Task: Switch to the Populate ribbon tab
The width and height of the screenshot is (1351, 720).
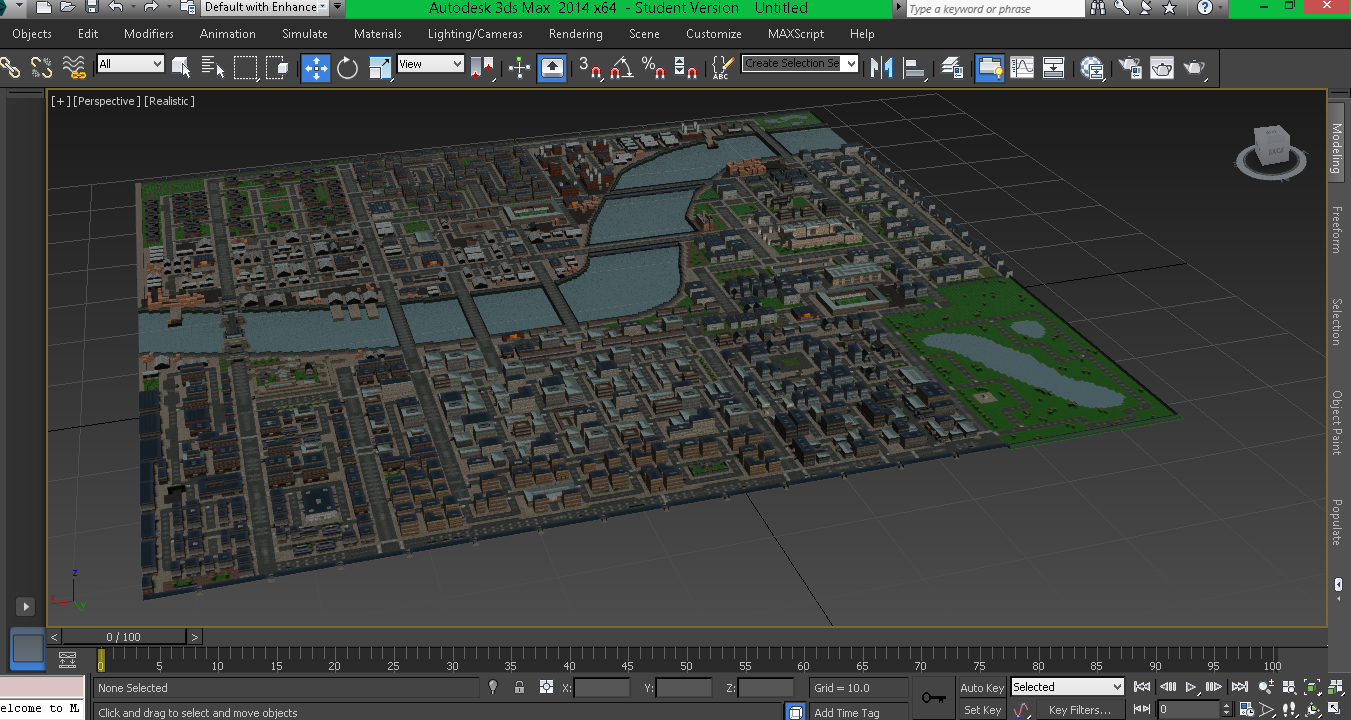Action: (x=1337, y=522)
